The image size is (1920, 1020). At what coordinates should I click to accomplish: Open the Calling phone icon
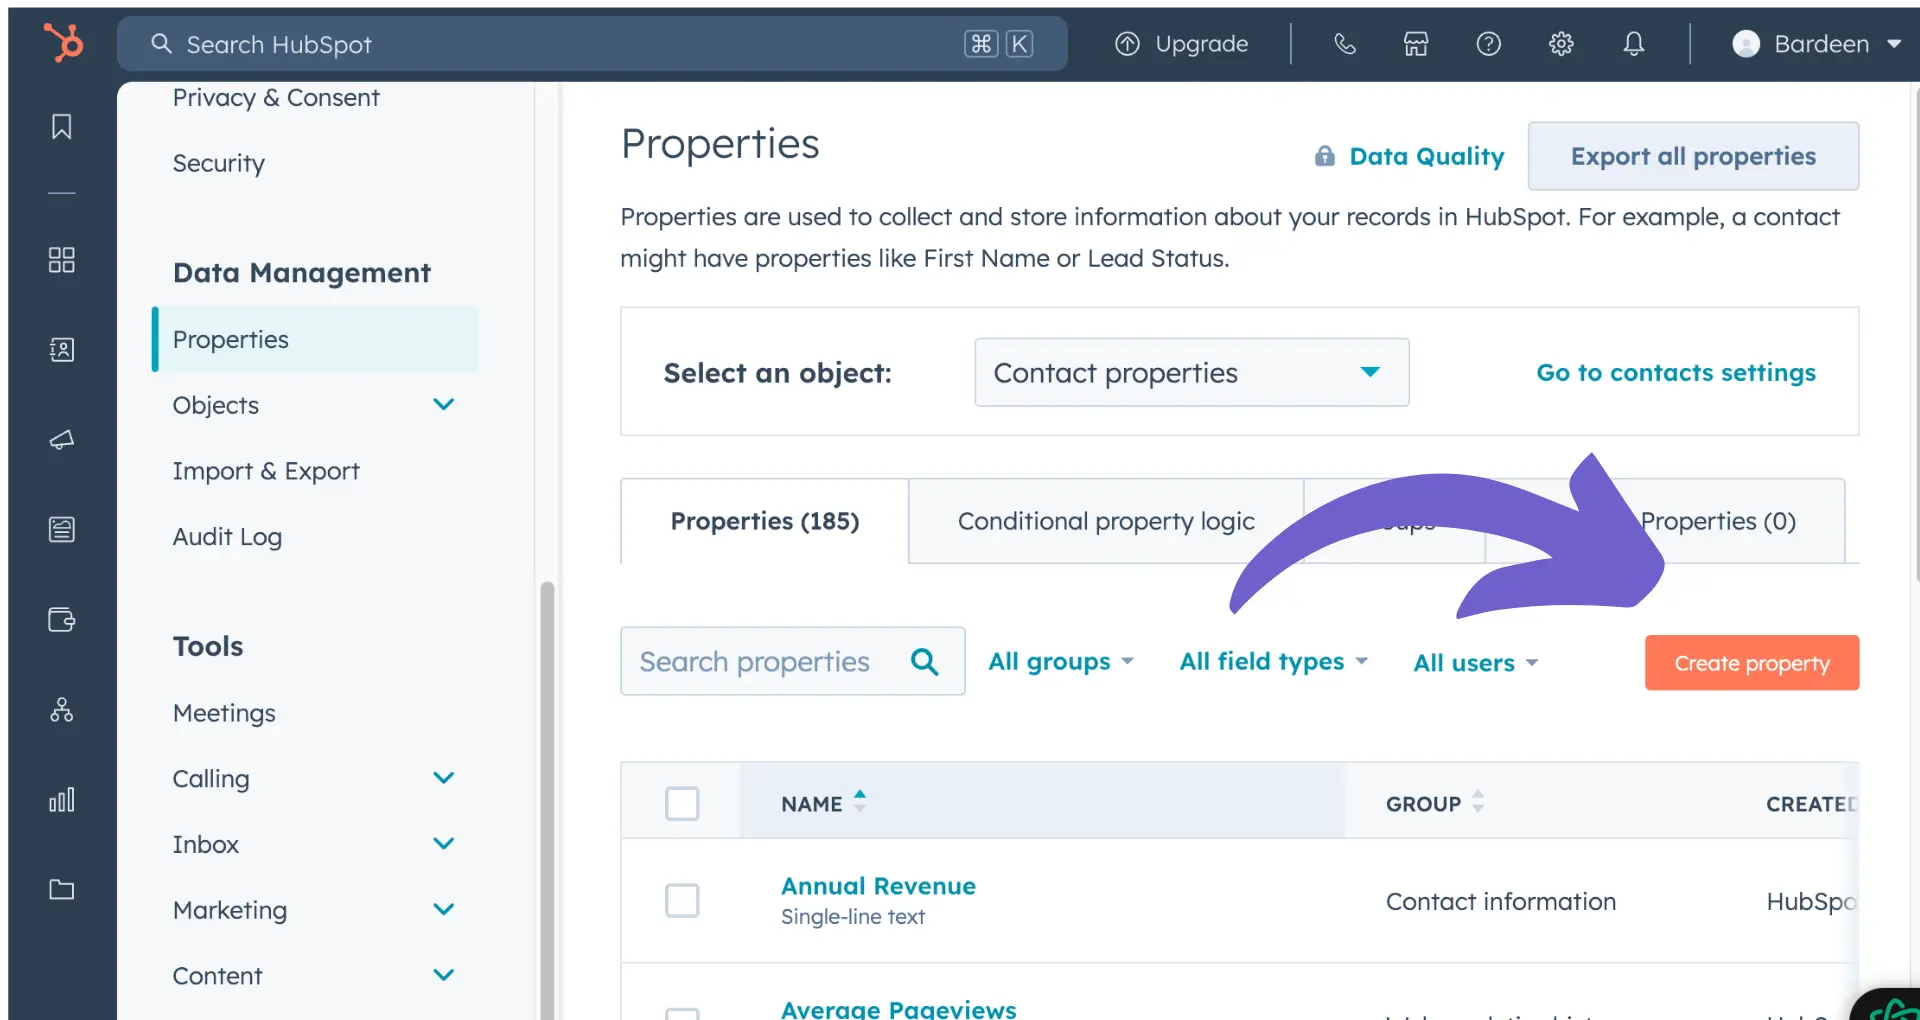pos(1345,44)
